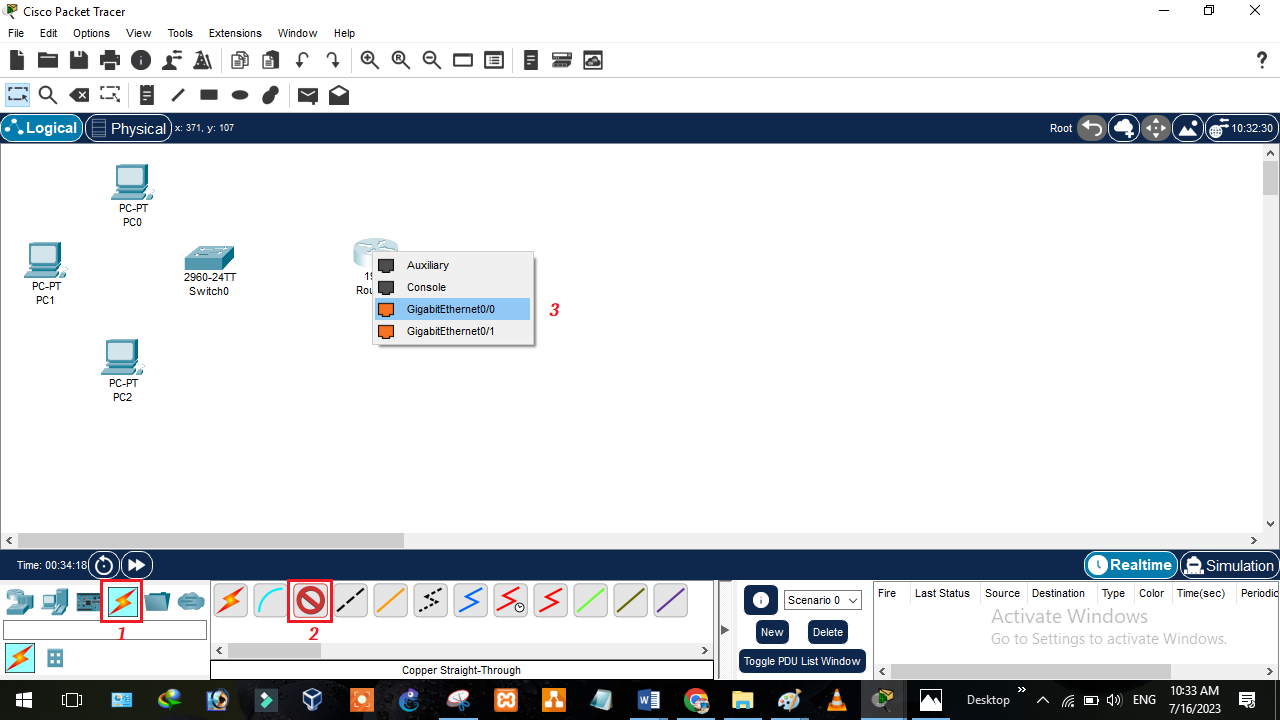The image size is (1280, 720).
Task: Open the Scenario 0 dropdown
Action: point(822,600)
